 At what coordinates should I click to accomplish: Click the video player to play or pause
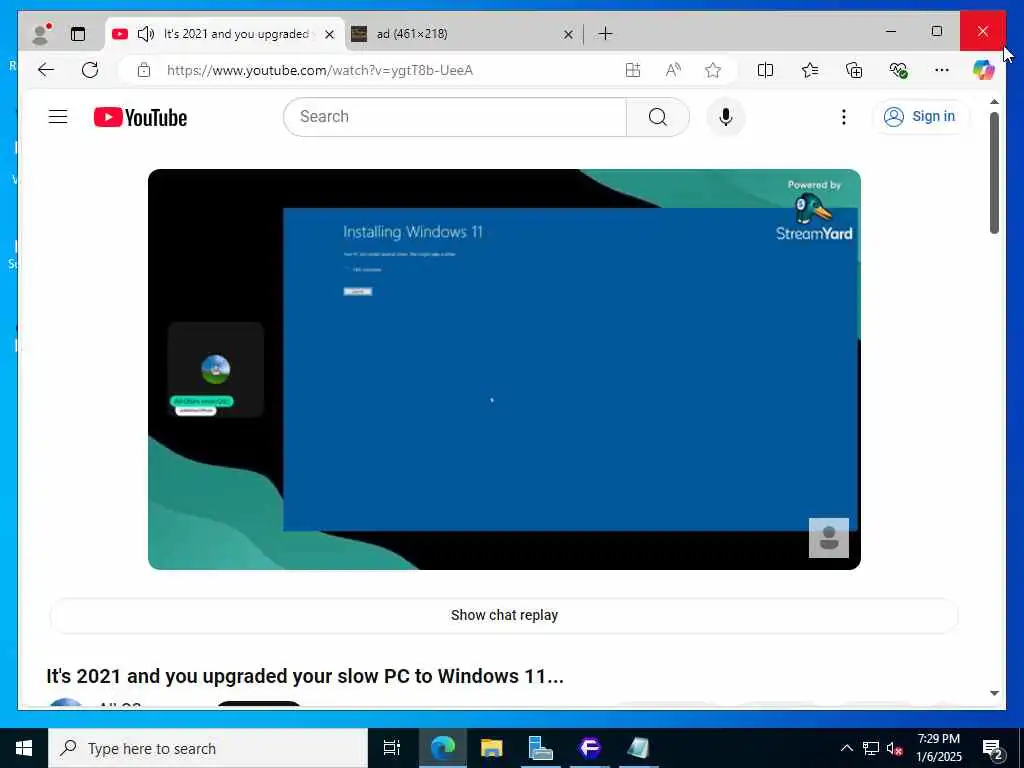[x=504, y=369]
